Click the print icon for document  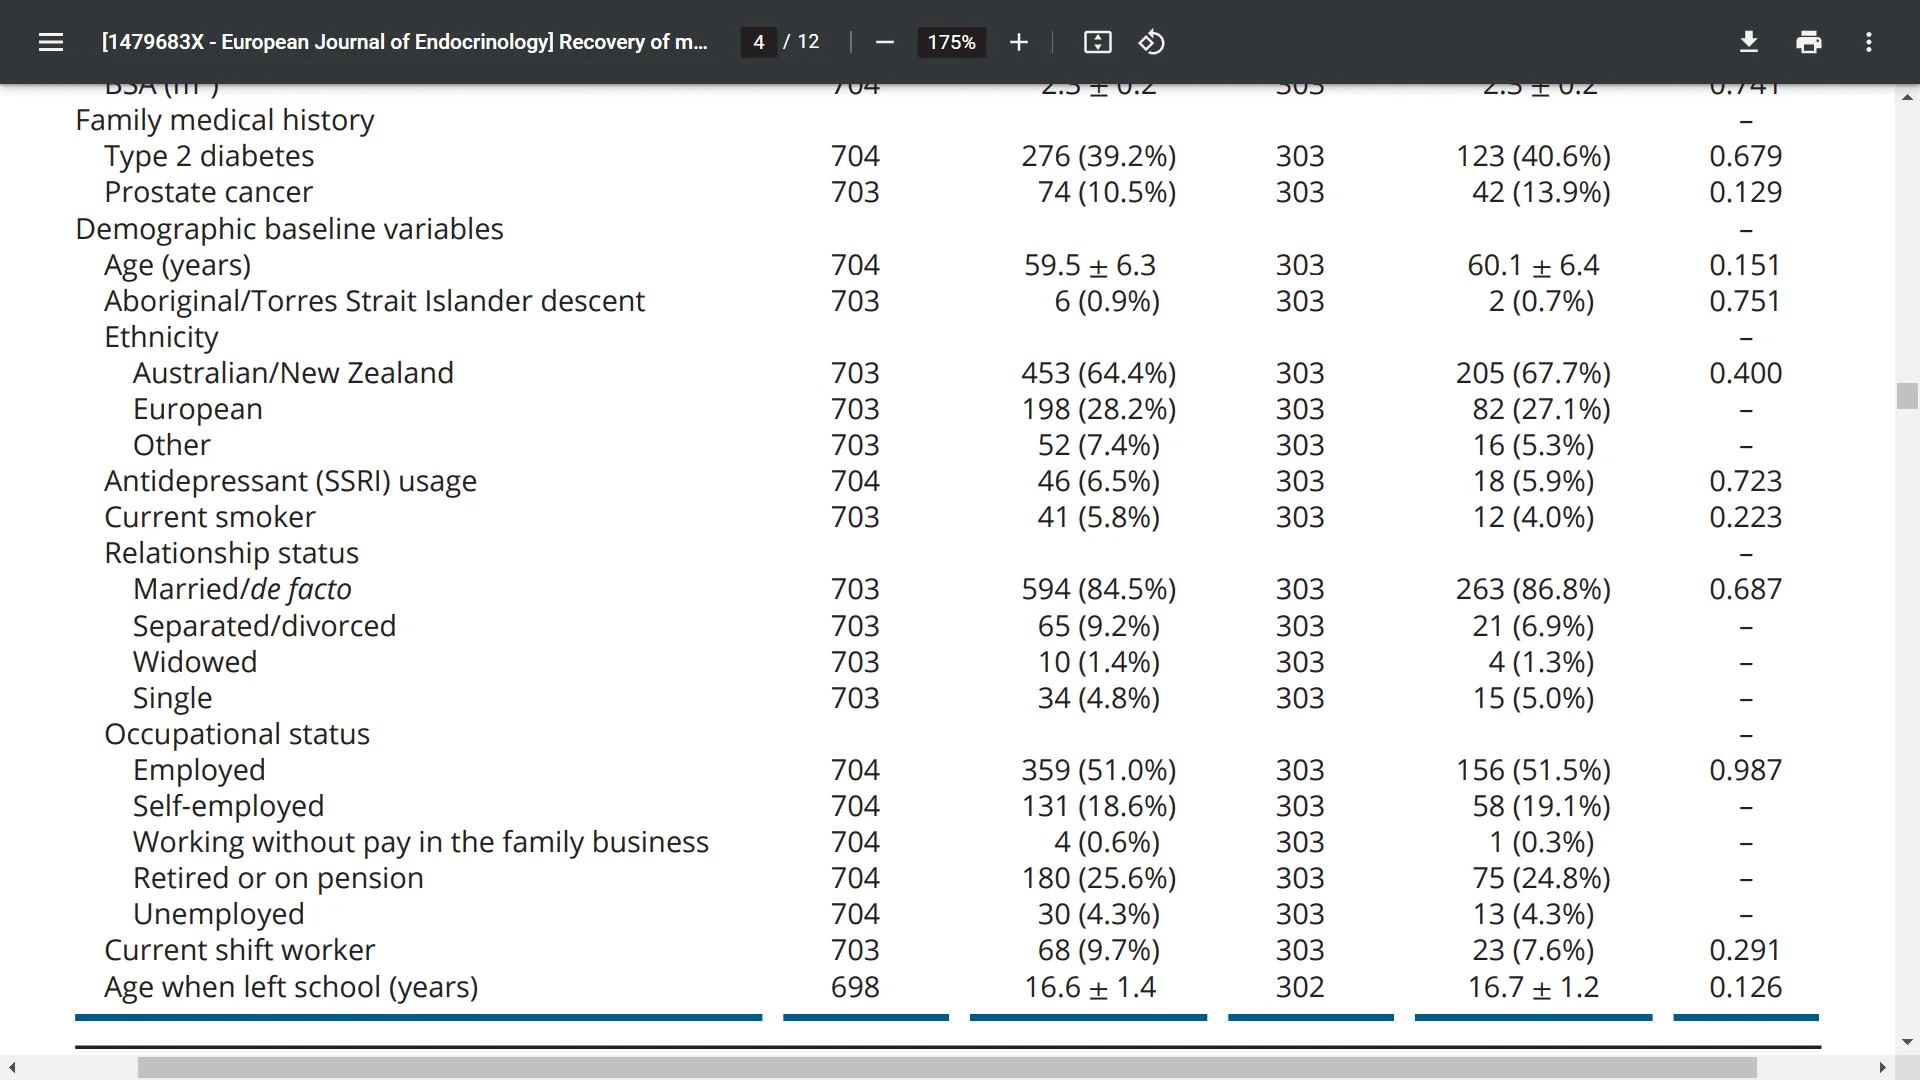(x=1808, y=41)
